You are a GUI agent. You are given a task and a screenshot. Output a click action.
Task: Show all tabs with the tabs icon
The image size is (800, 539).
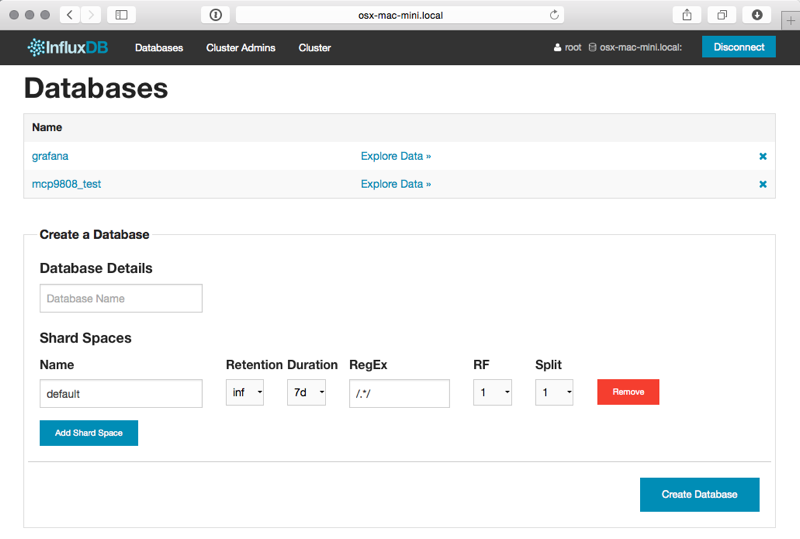pos(722,15)
